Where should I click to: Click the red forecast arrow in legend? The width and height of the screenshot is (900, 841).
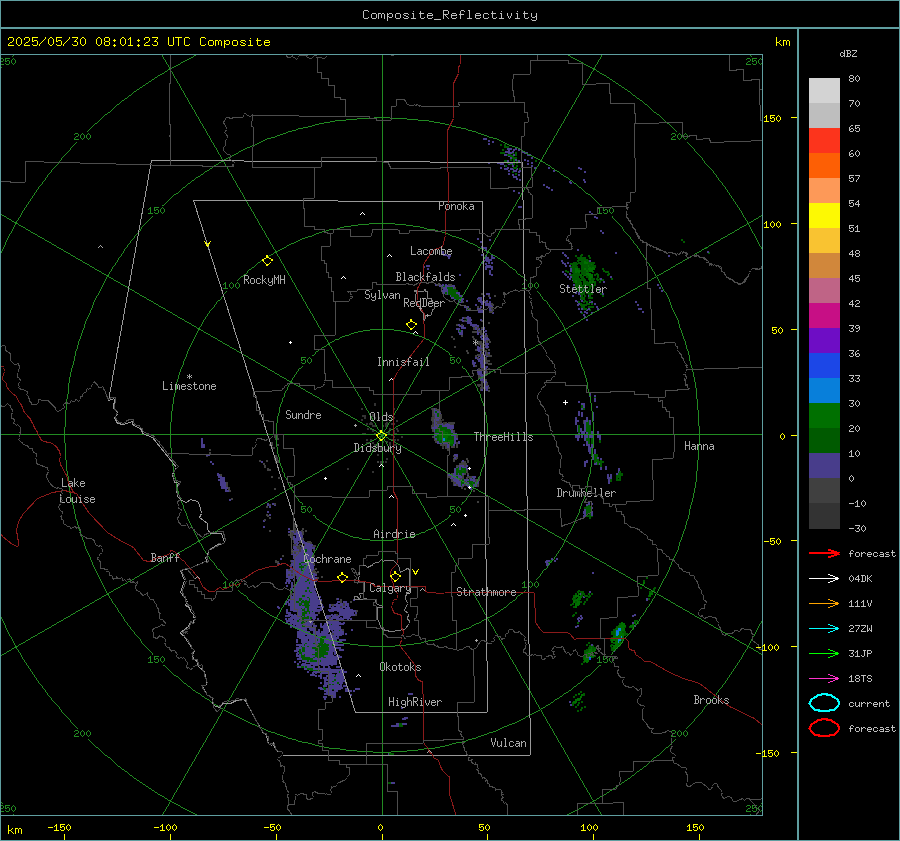(824, 553)
